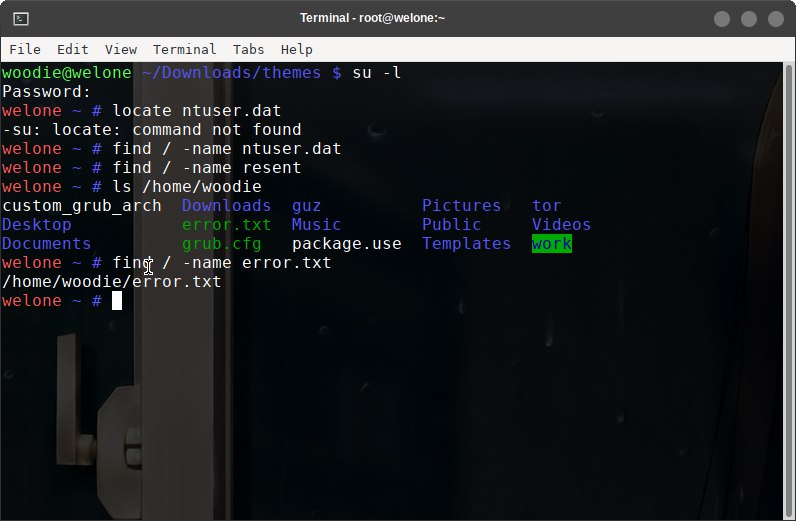Screen dimensions: 796x521
Task: Click the rightmost round window button
Action: 776,19
